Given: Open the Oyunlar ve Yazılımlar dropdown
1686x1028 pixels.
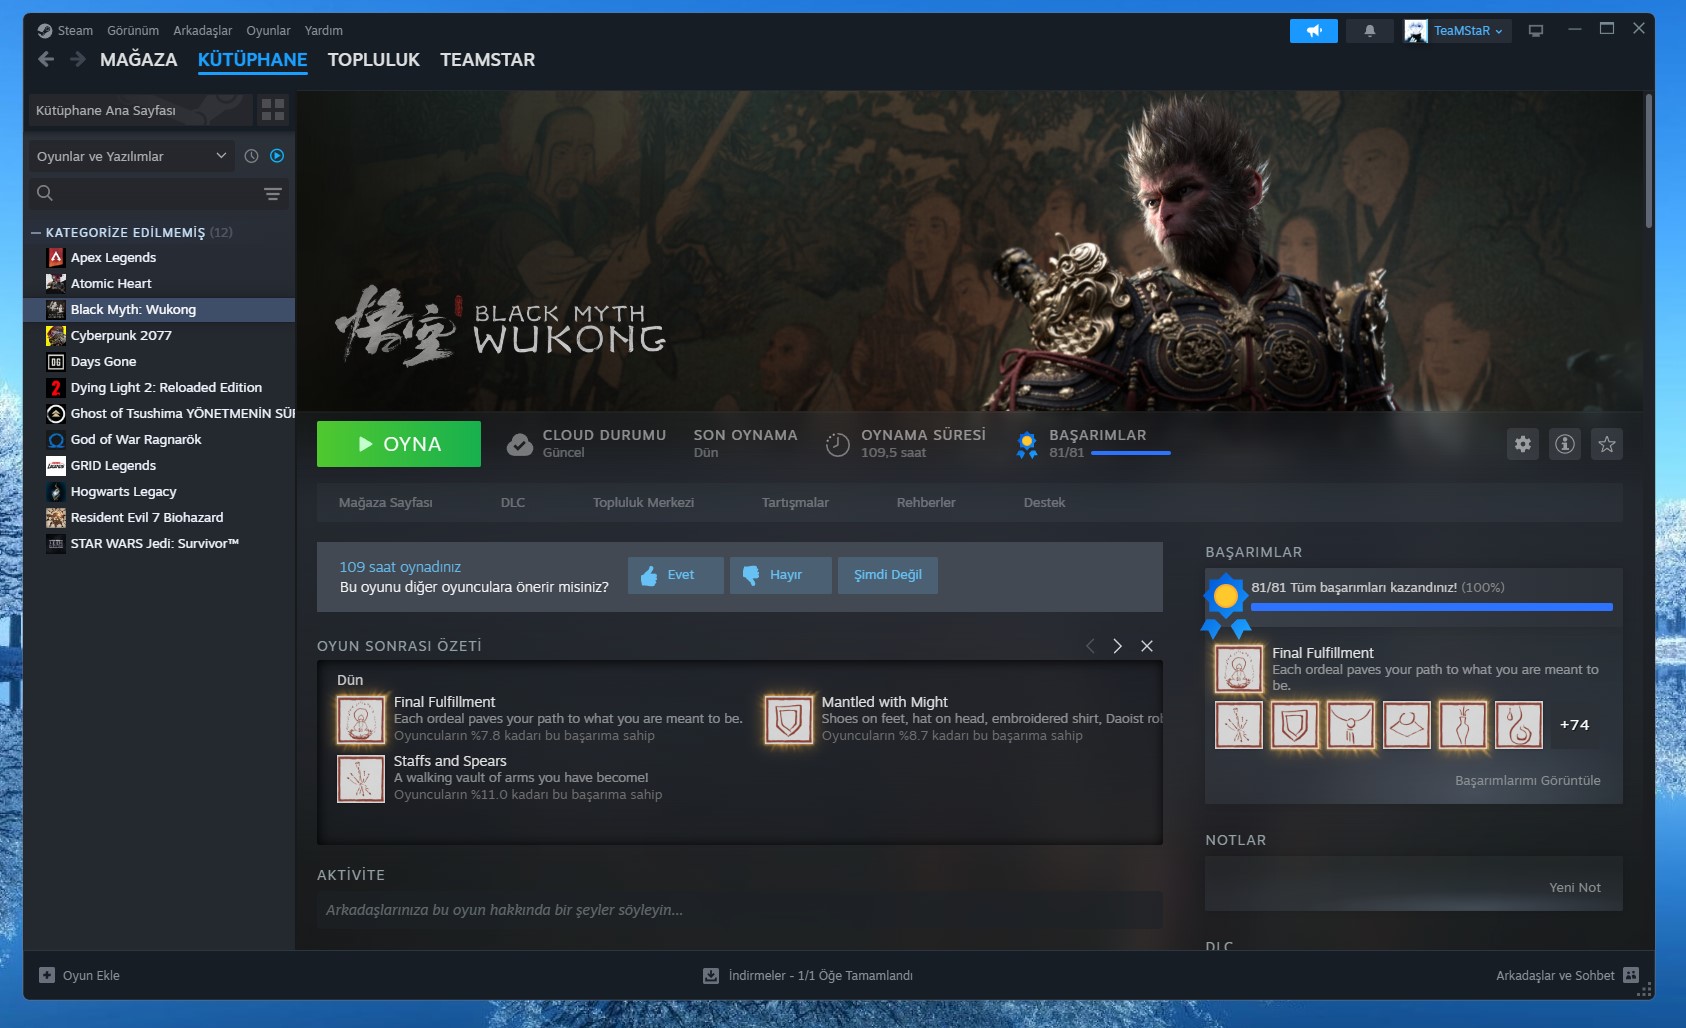Looking at the screenshot, I should tap(131, 156).
